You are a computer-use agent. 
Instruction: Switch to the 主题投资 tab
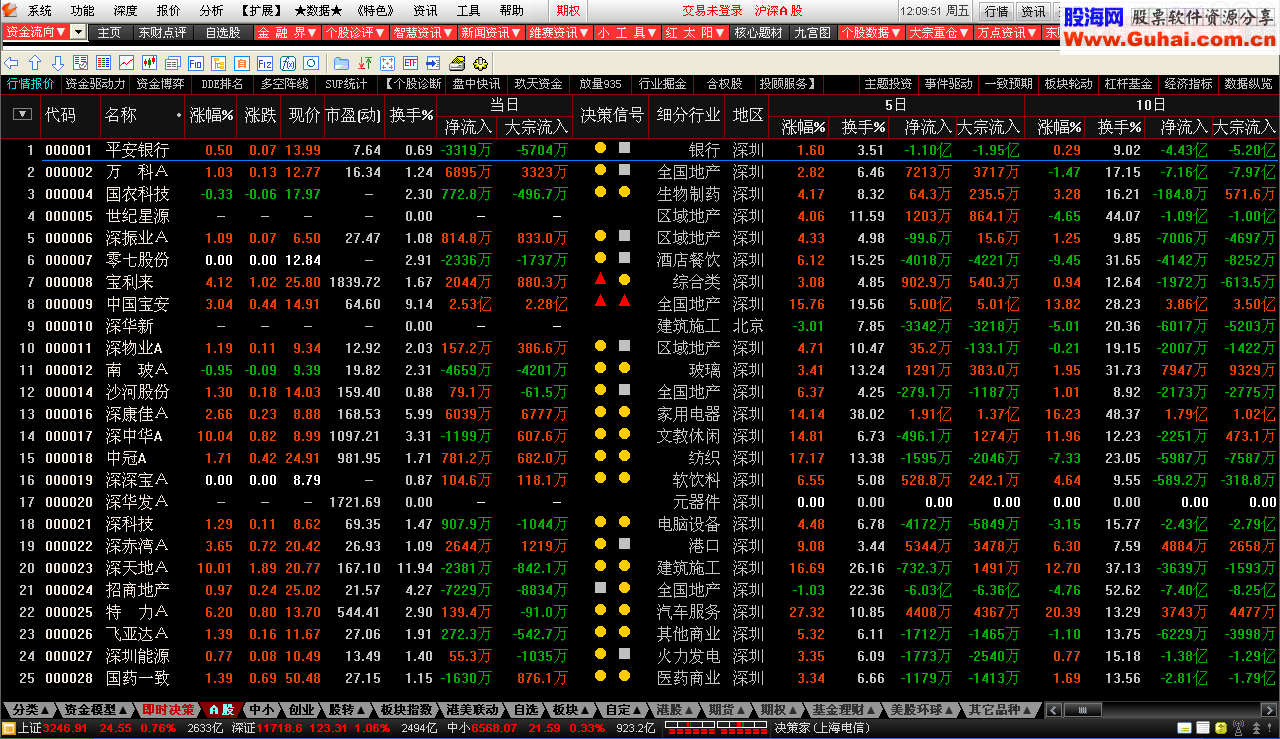888,84
